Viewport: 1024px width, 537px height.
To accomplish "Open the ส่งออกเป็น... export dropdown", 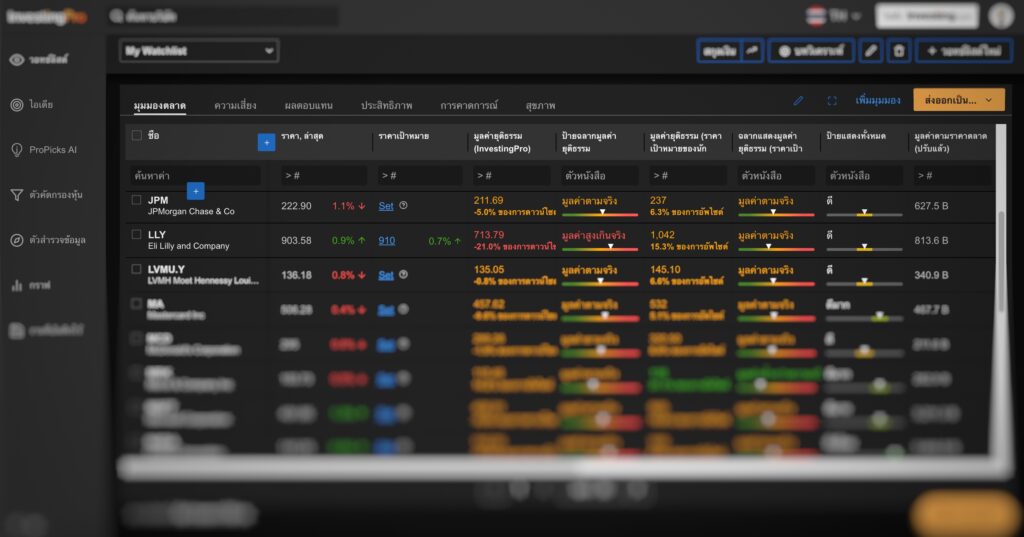I will point(959,100).
